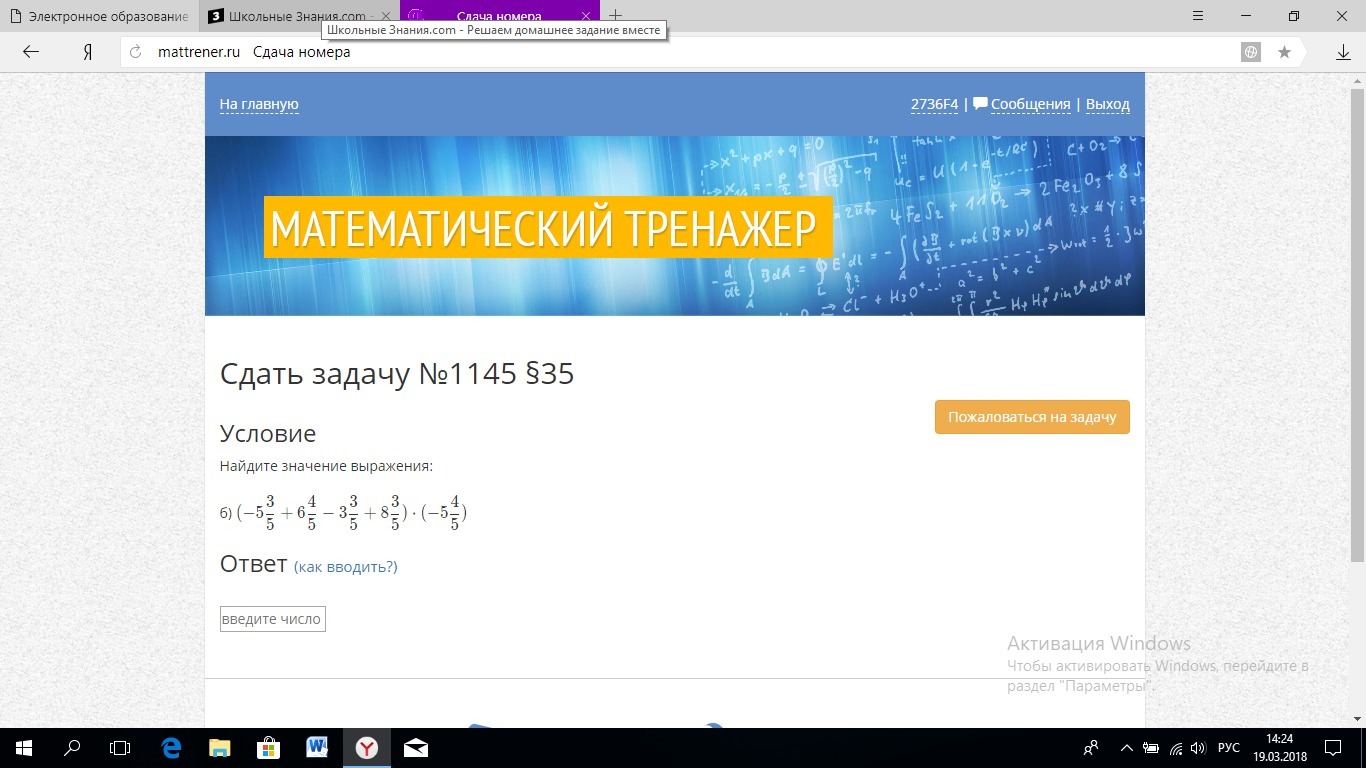This screenshot has width=1366, height=768.
Task: Switch input language via РУС indicator
Action: pyautogui.click(x=1229, y=748)
